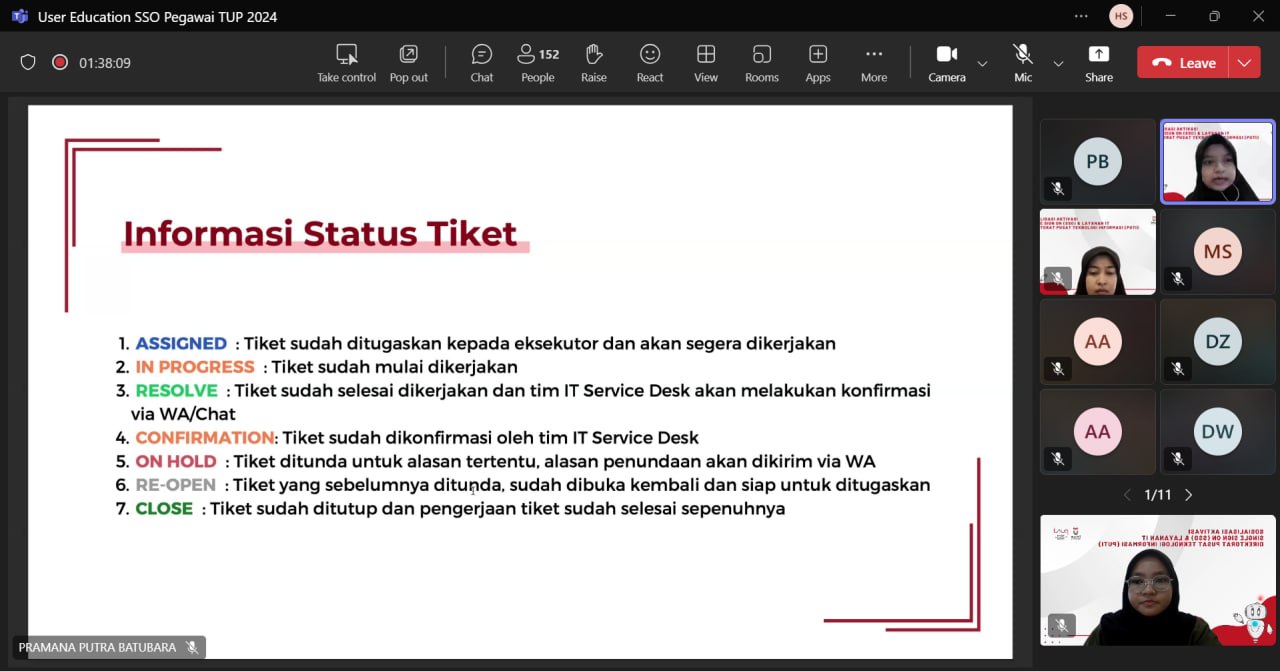Expand the Camera options dropdown arrow

click(982, 63)
